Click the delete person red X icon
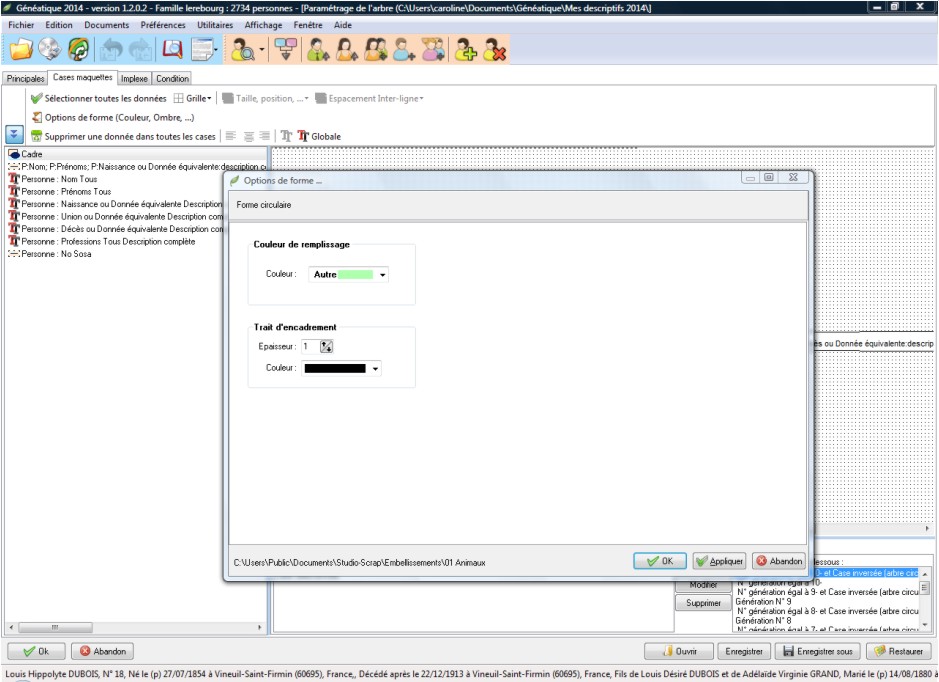Image resolution: width=939 pixels, height=682 pixels. coord(493,49)
